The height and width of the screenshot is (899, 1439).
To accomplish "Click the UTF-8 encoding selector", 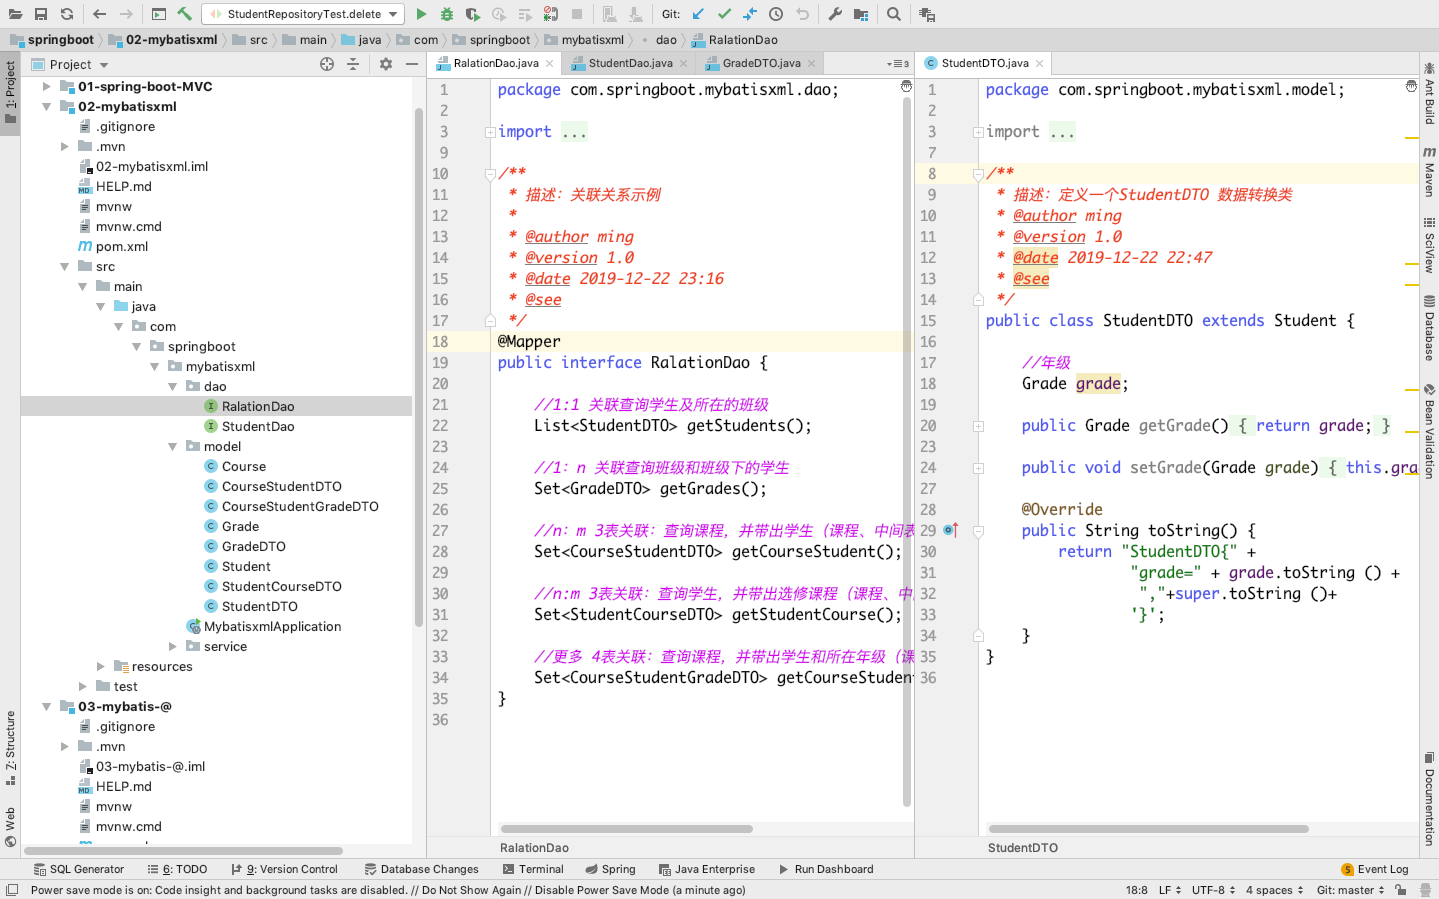I will (x=1214, y=890).
